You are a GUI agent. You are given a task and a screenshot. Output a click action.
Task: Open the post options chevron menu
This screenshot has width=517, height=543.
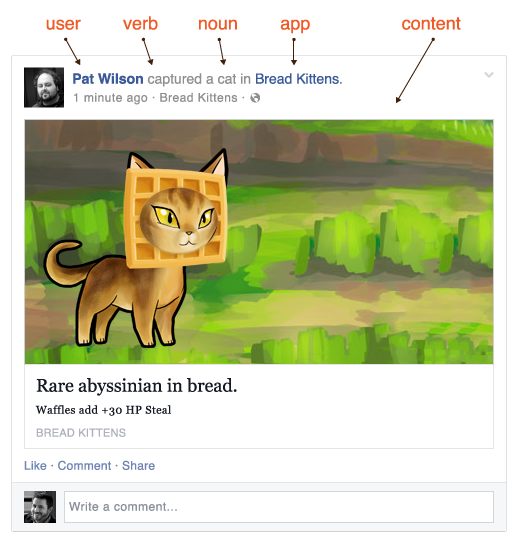point(488,75)
